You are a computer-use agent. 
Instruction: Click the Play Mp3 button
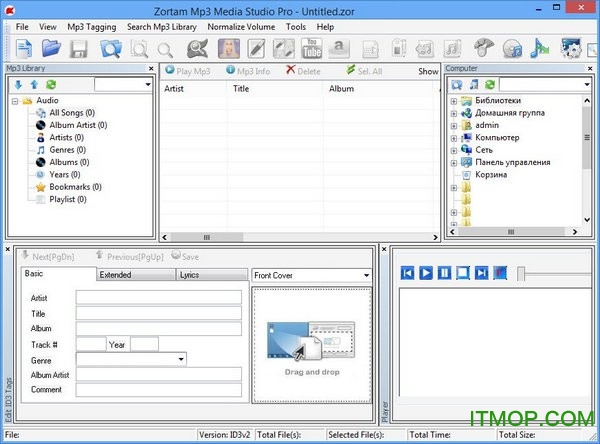pos(188,71)
